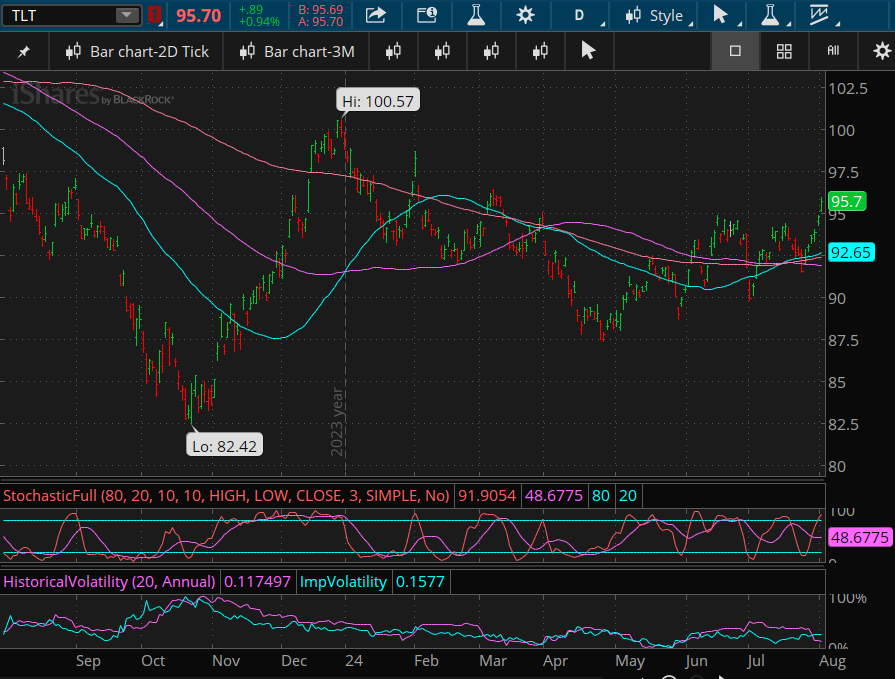Click the 82.5 price axis label

[x=844, y=425]
